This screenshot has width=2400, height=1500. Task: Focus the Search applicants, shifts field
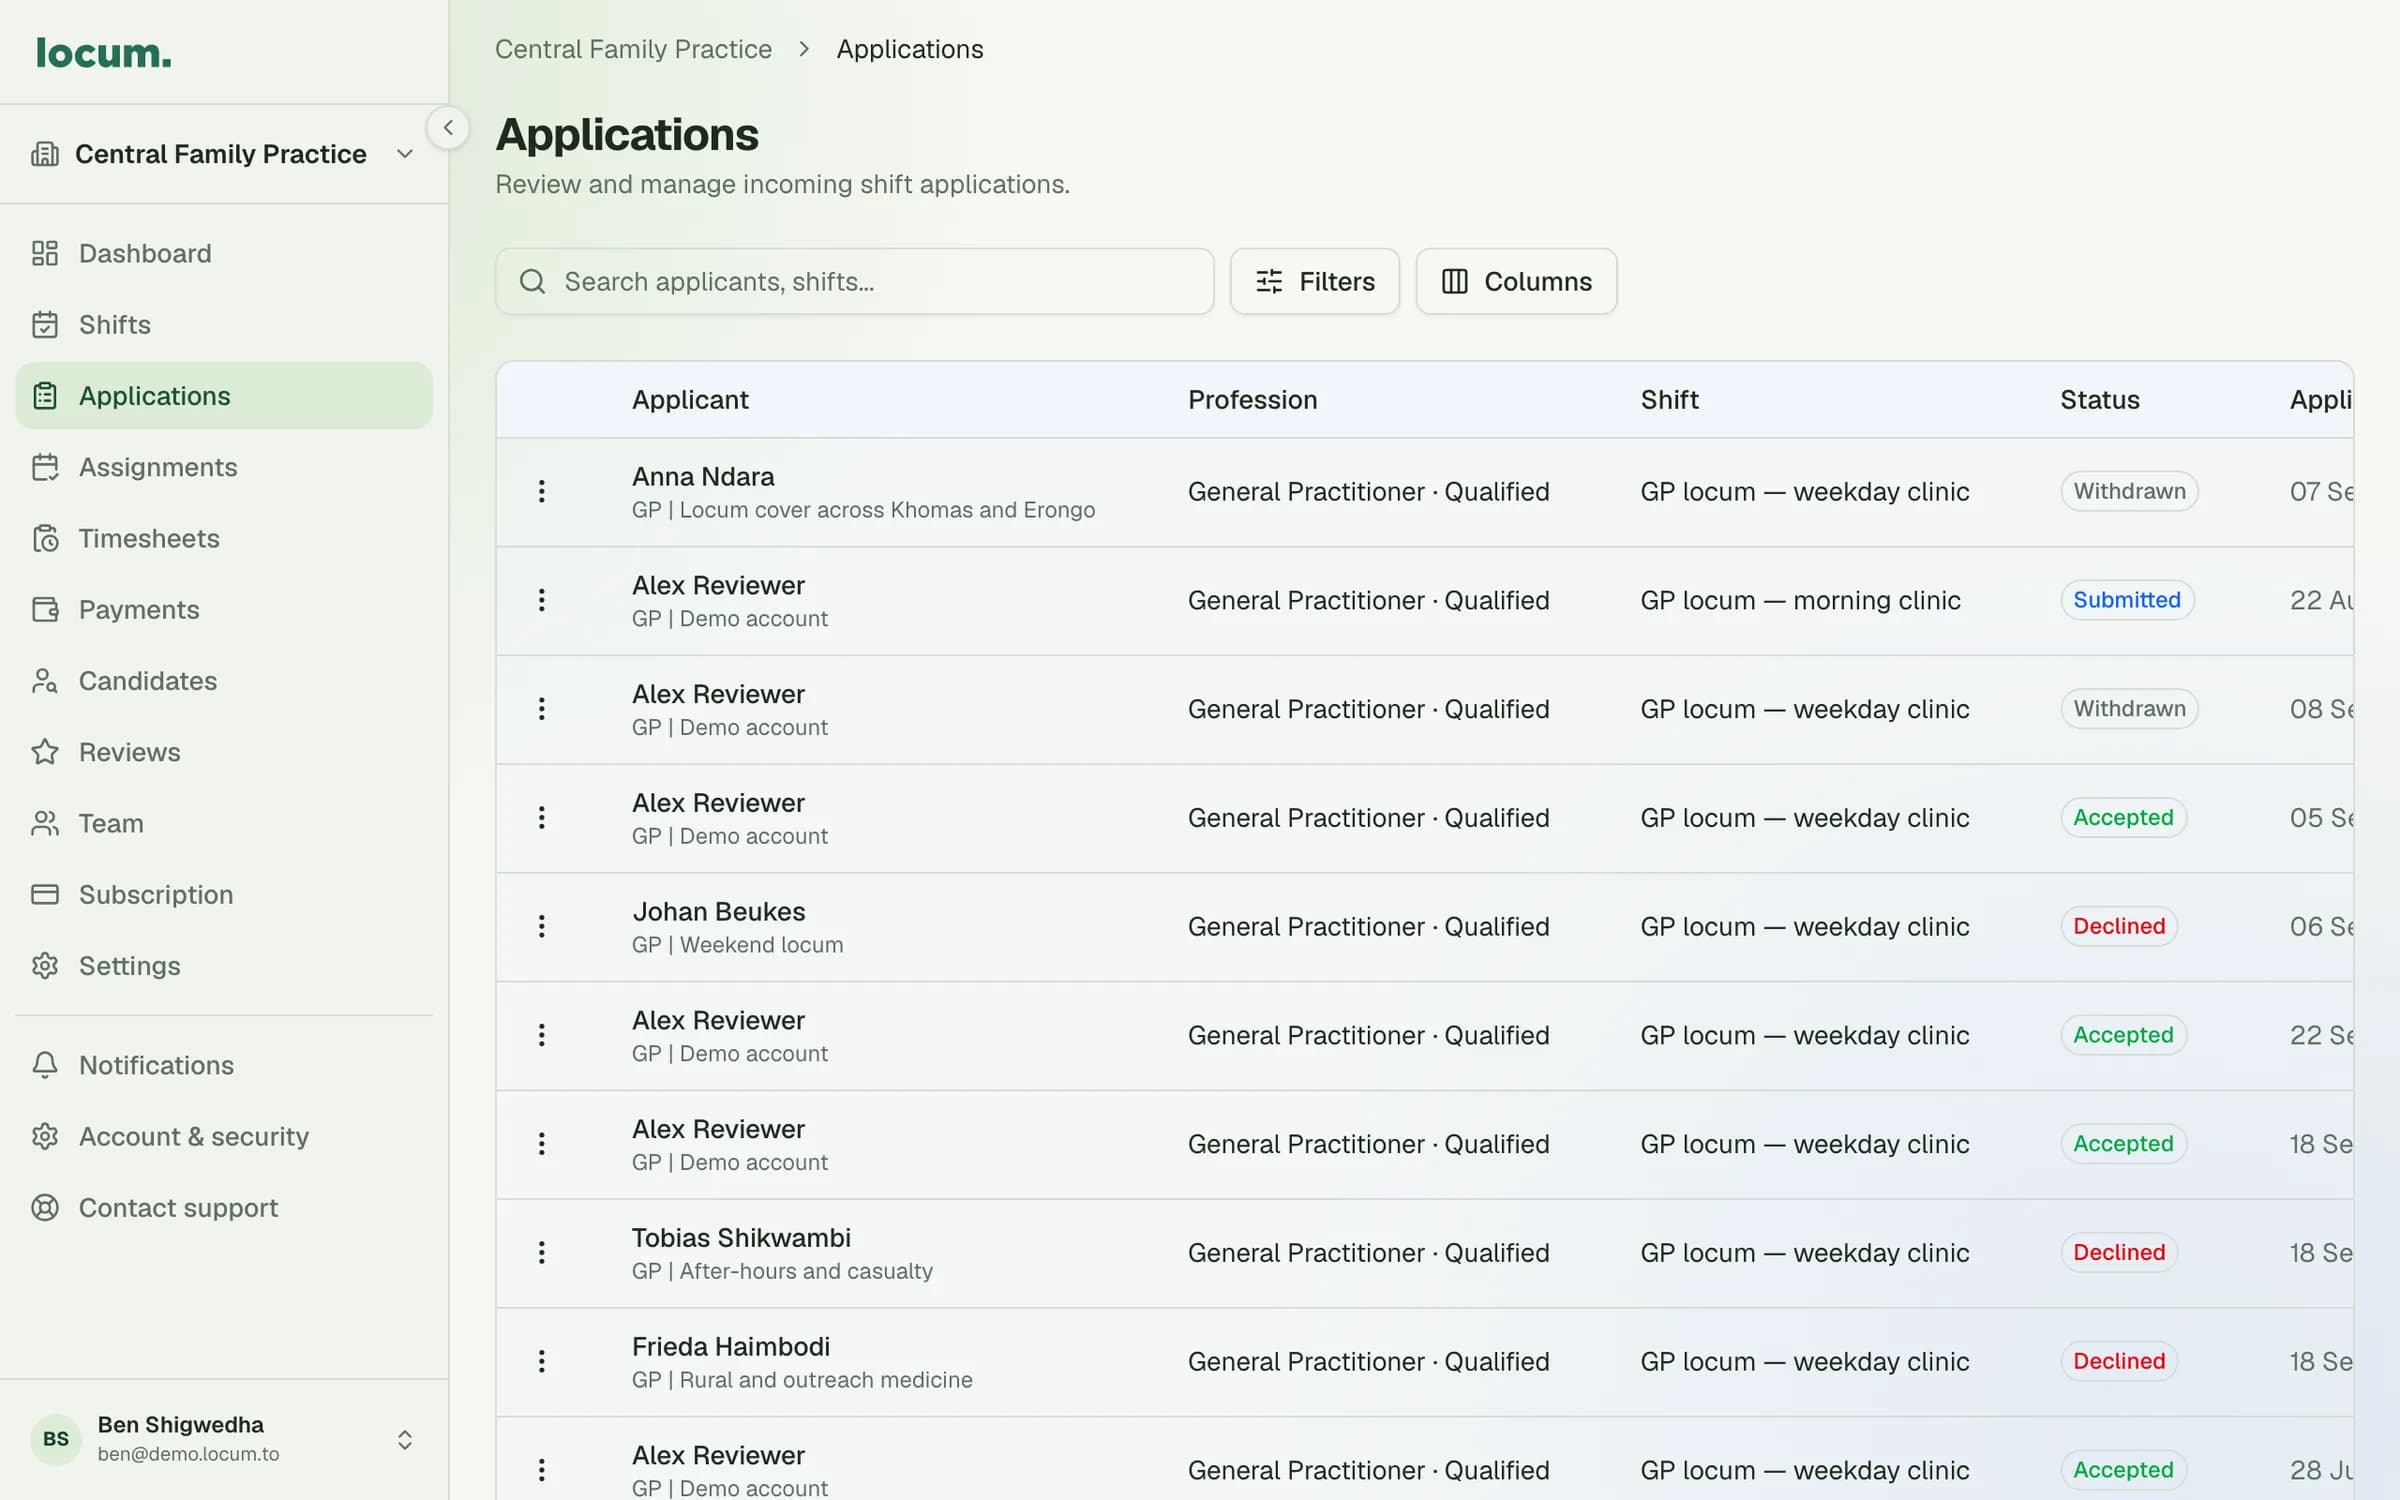[855, 282]
